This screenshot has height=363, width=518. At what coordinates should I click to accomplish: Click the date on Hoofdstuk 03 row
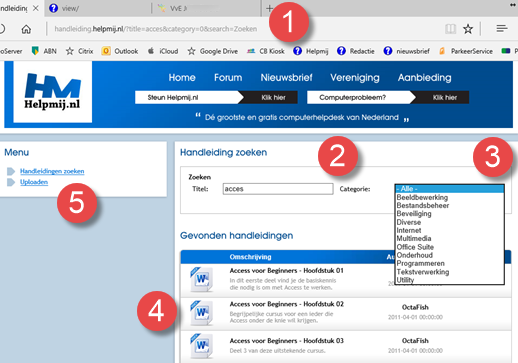(415, 351)
